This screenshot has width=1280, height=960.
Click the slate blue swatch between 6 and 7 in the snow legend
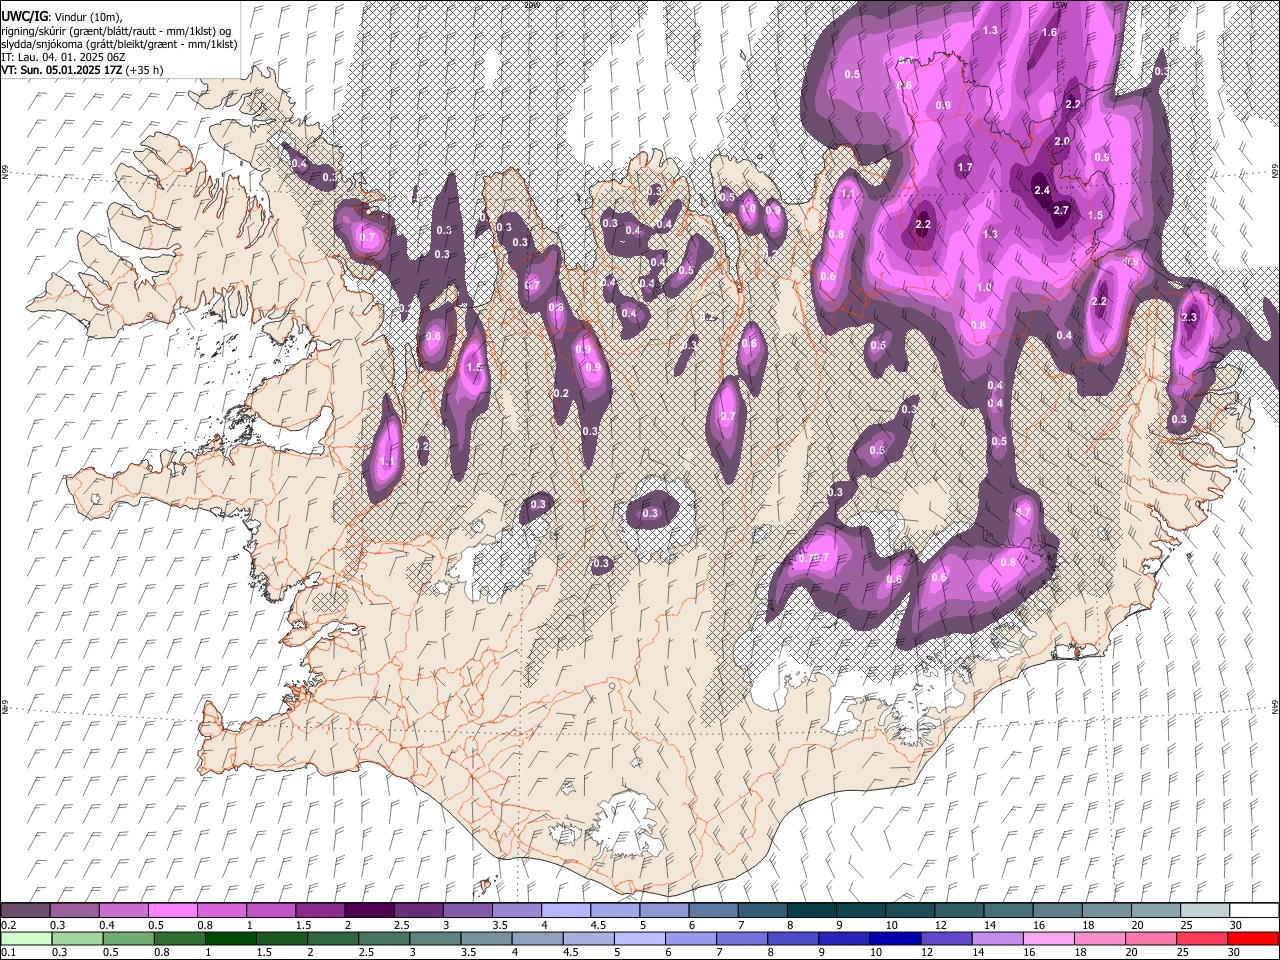click(x=712, y=911)
